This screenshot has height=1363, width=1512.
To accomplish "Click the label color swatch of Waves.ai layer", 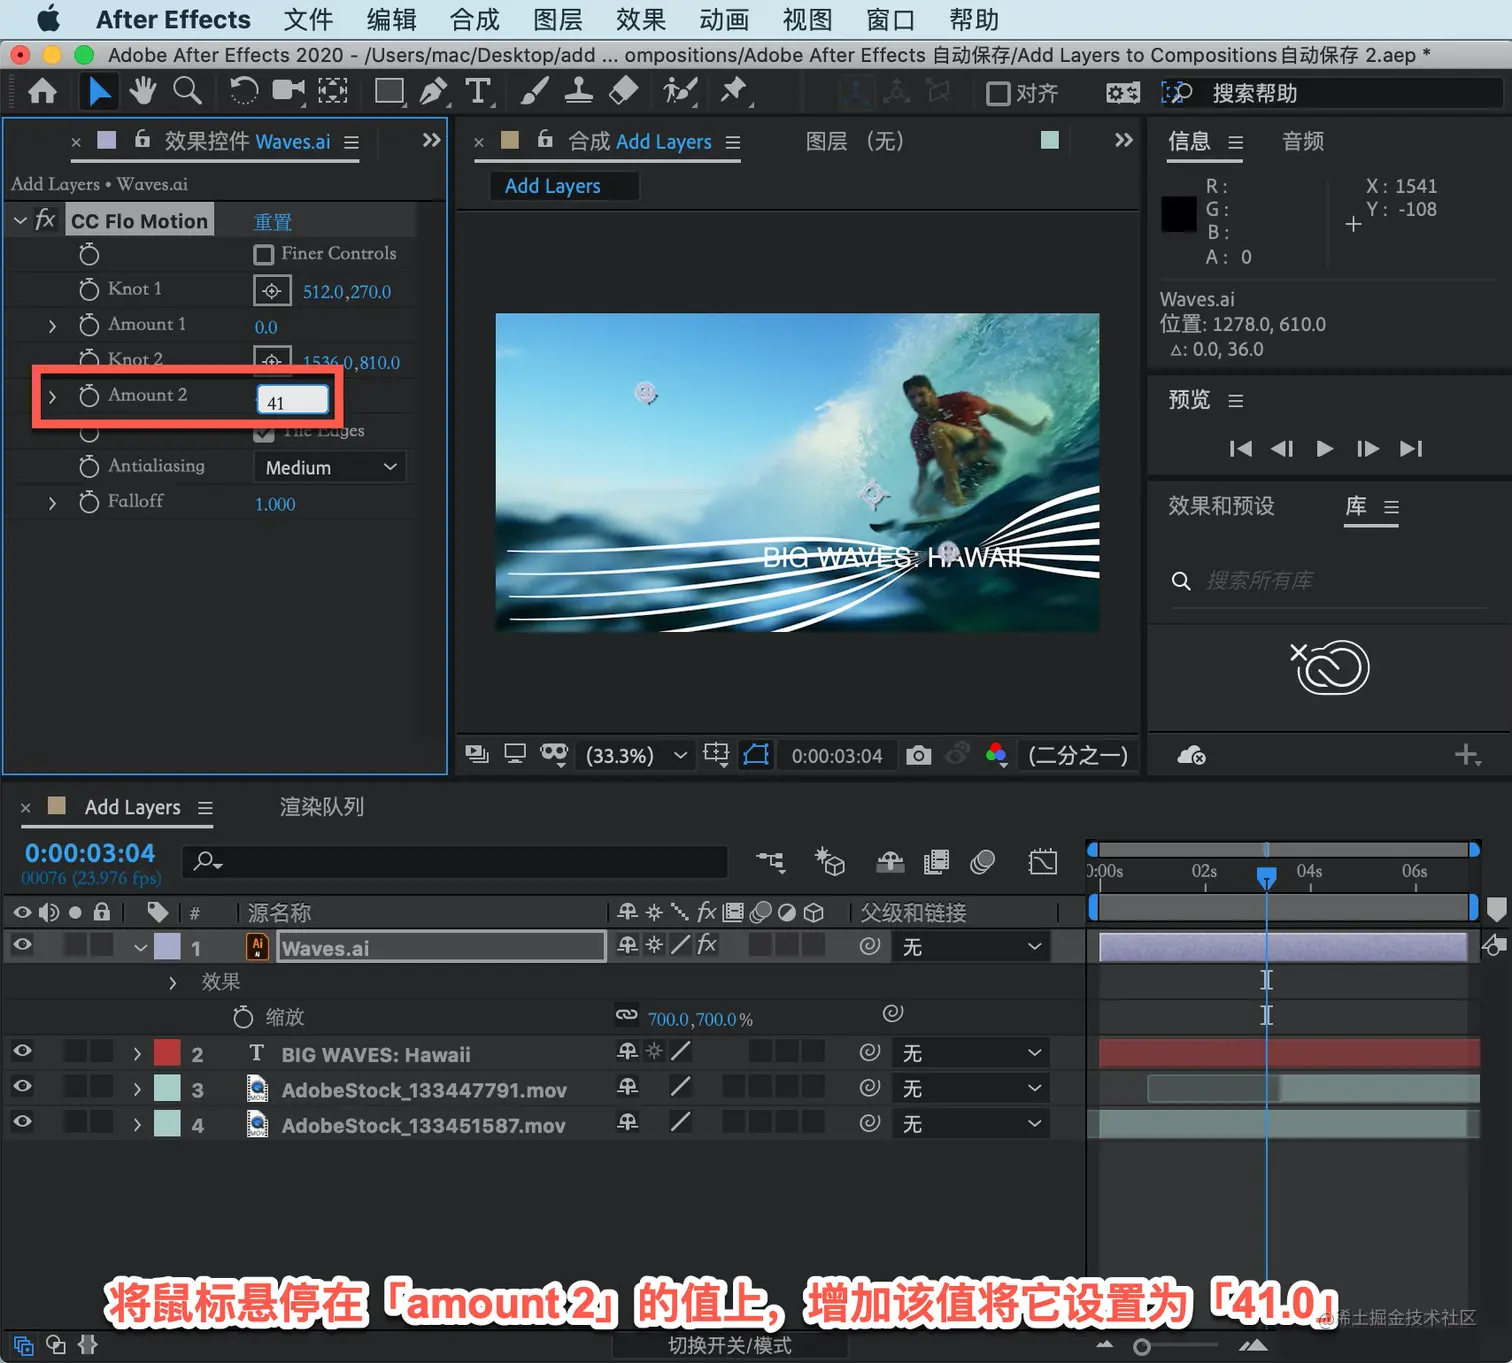I will (167, 947).
